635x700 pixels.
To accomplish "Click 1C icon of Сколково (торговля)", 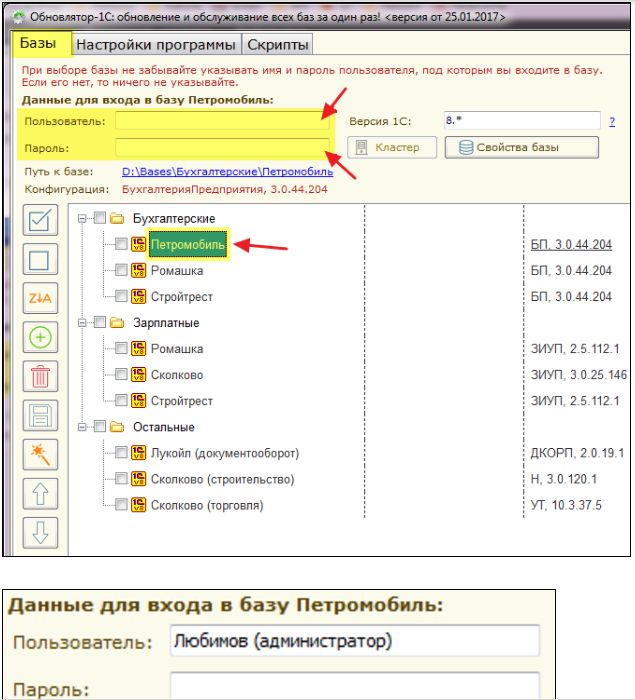I will coord(138,505).
